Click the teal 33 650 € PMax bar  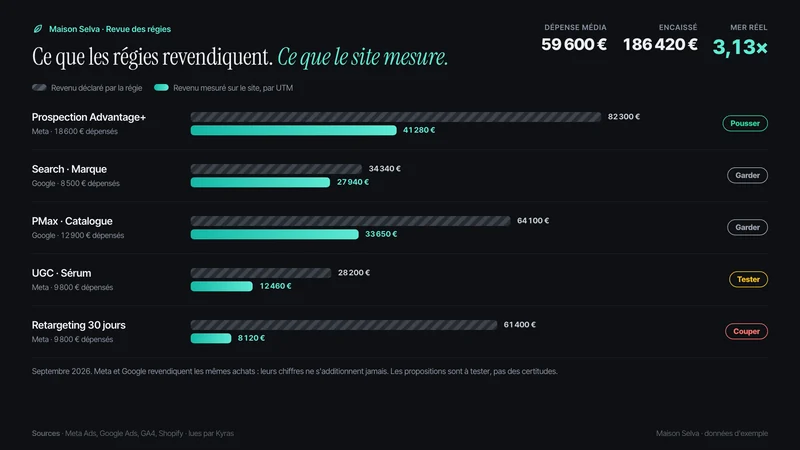274,234
